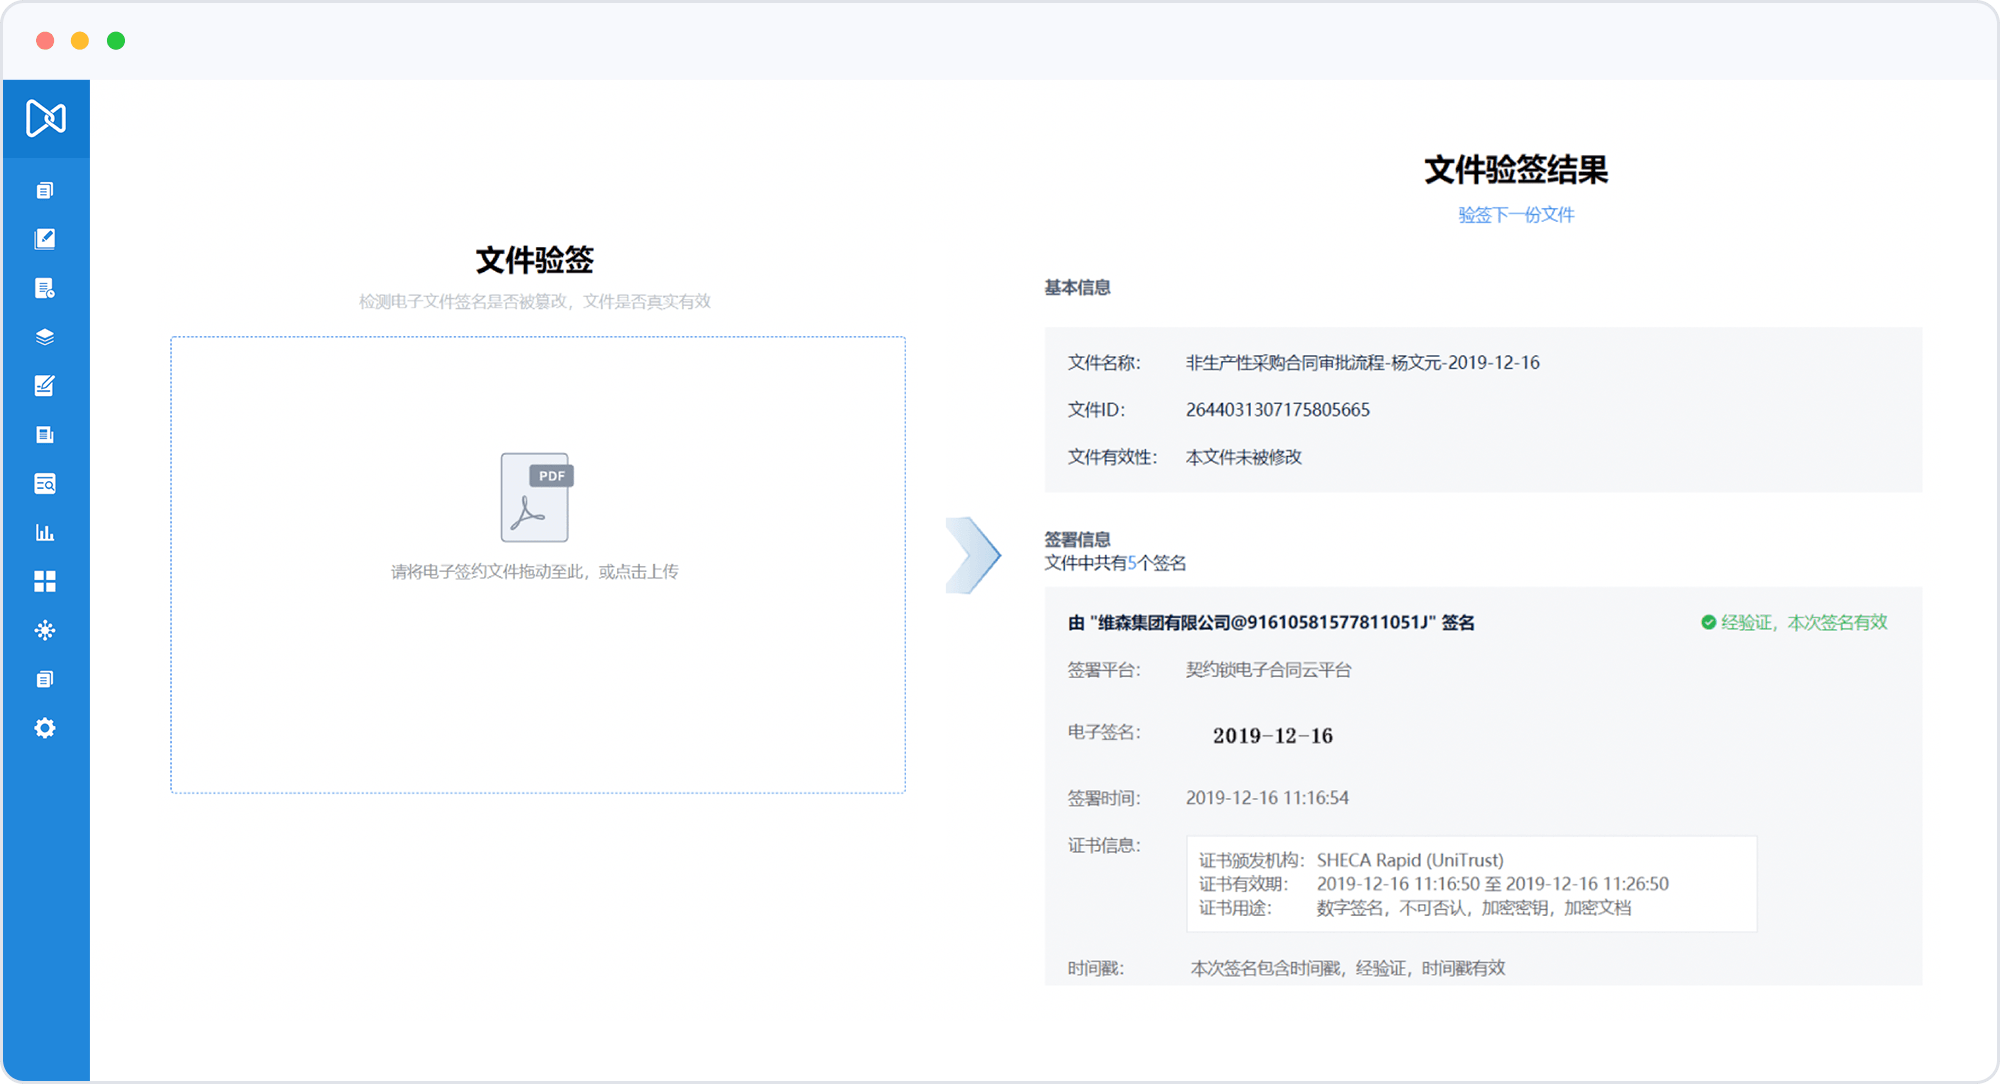Click the blue arrow between panels
The height and width of the screenshot is (1084, 2000).
(972, 555)
